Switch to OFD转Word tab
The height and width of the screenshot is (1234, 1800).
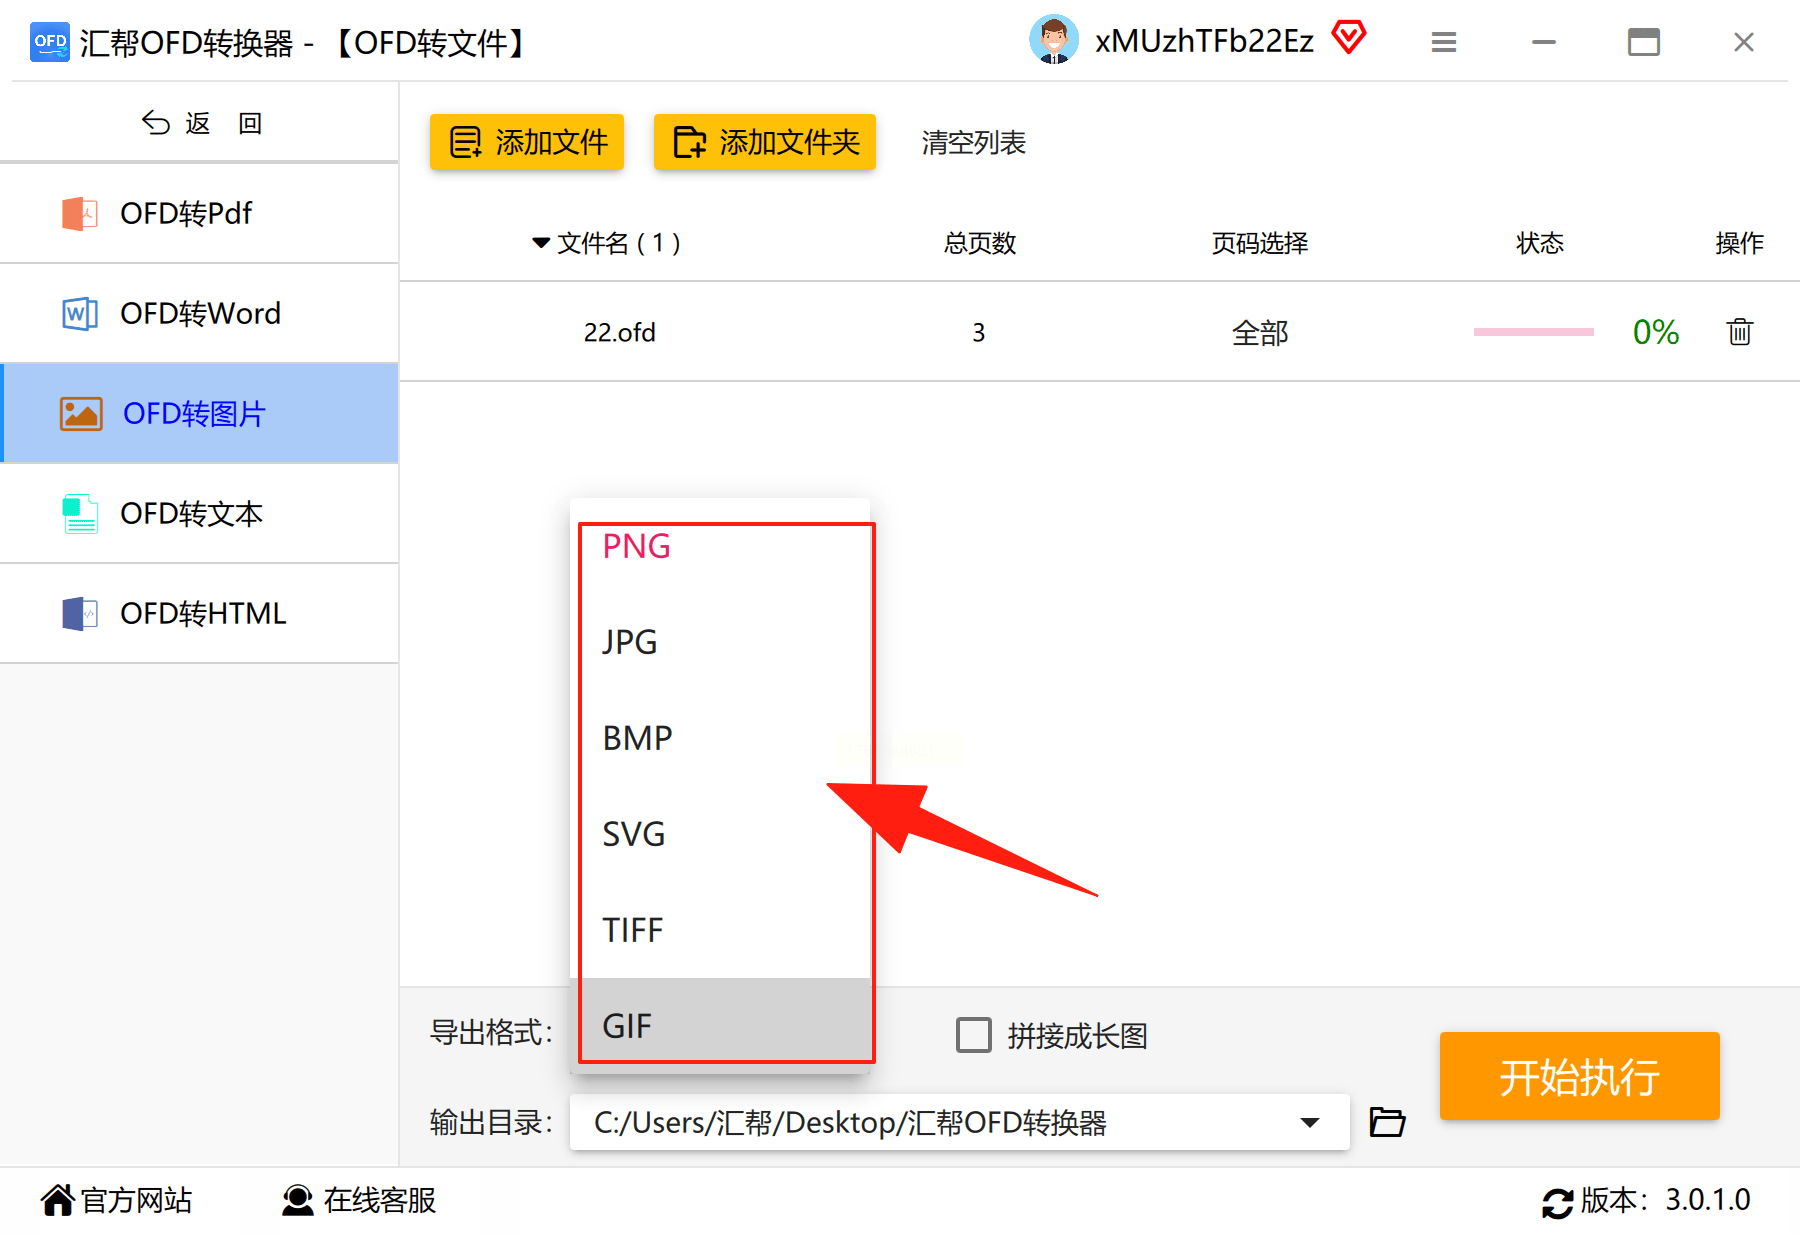click(200, 313)
